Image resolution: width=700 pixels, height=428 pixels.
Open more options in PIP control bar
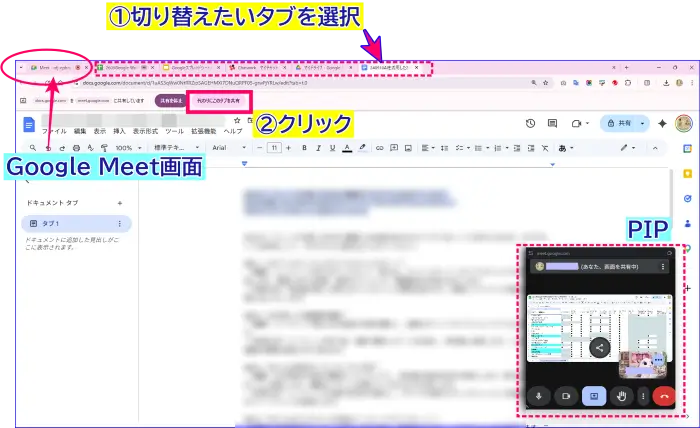click(x=643, y=396)
